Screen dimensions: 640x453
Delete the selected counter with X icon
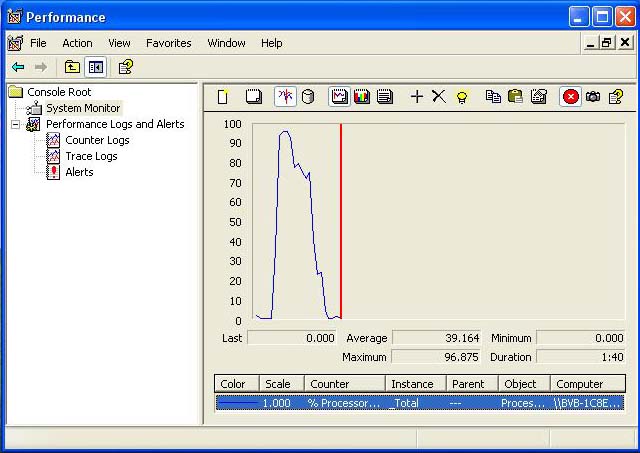click(439, 97)
